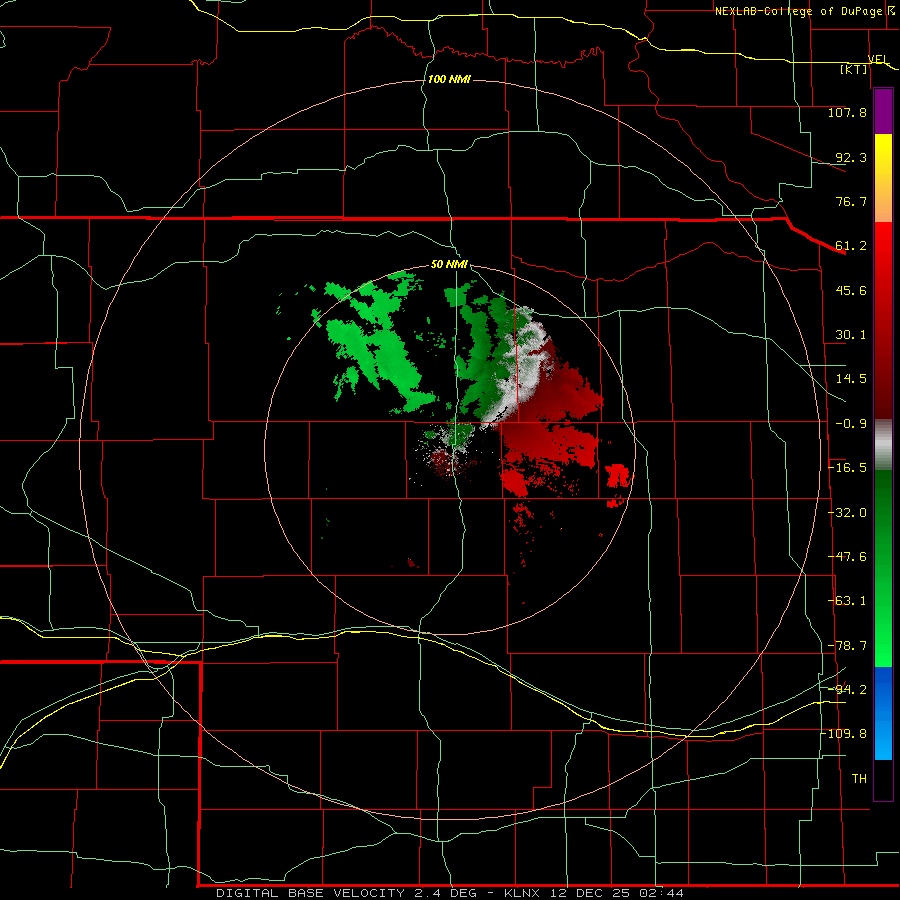
Task: Pick the yellow-orange segment of the color bar
Action: pos(883,178)
